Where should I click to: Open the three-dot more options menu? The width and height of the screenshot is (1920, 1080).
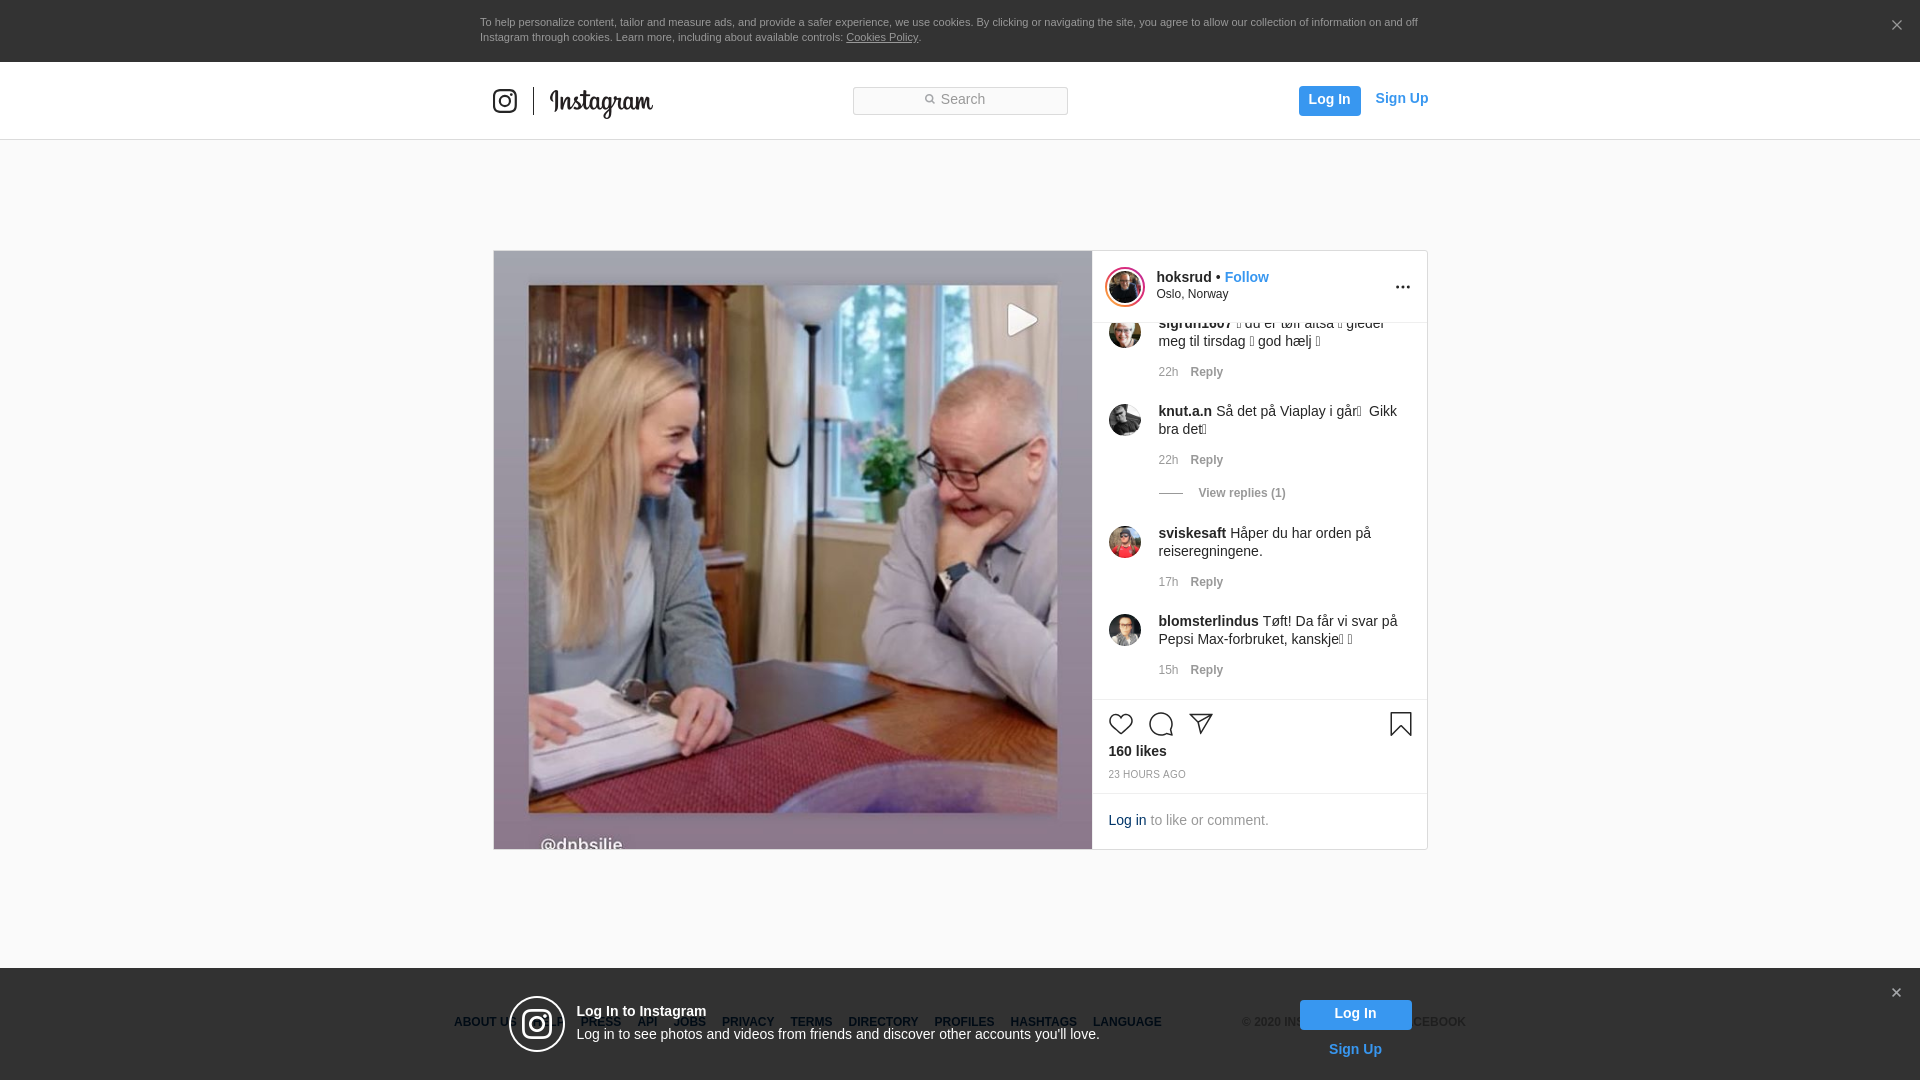click(x=1403, y=287)
